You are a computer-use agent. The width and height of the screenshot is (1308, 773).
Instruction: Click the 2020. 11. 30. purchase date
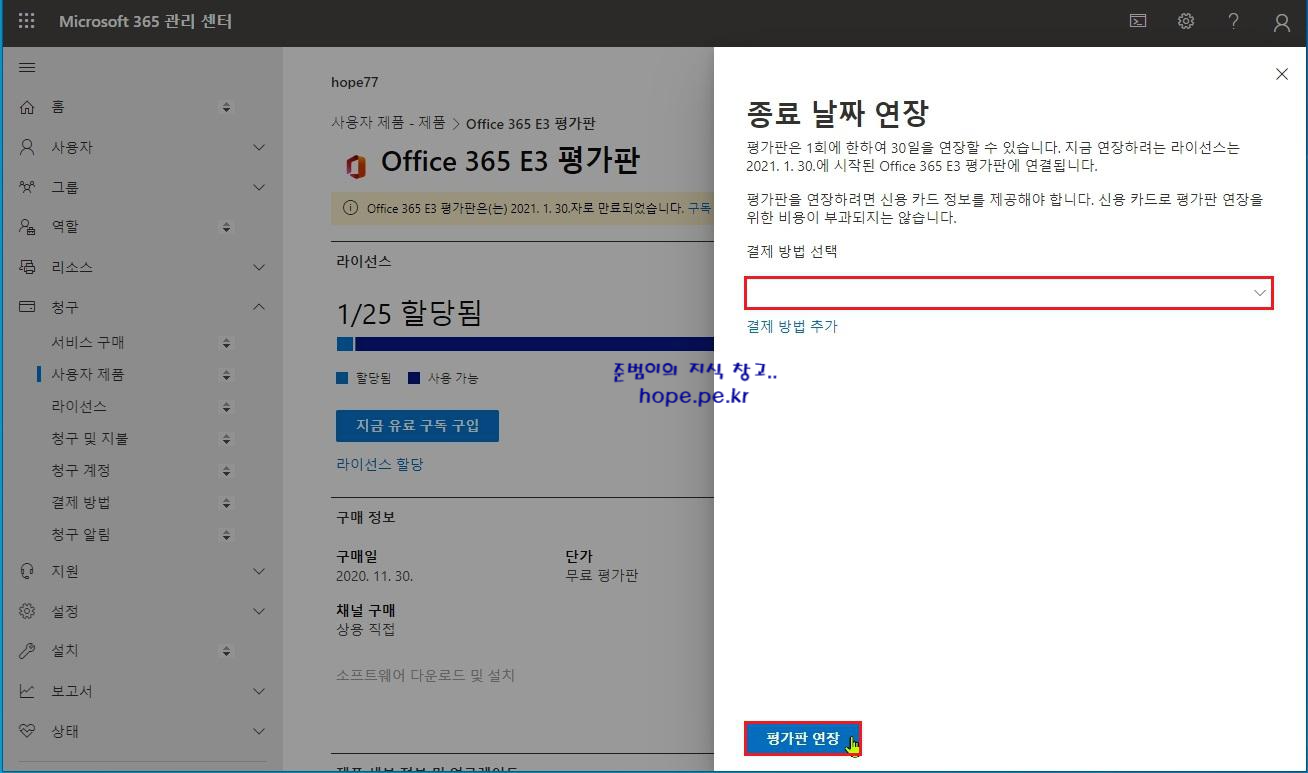[375, 576]
